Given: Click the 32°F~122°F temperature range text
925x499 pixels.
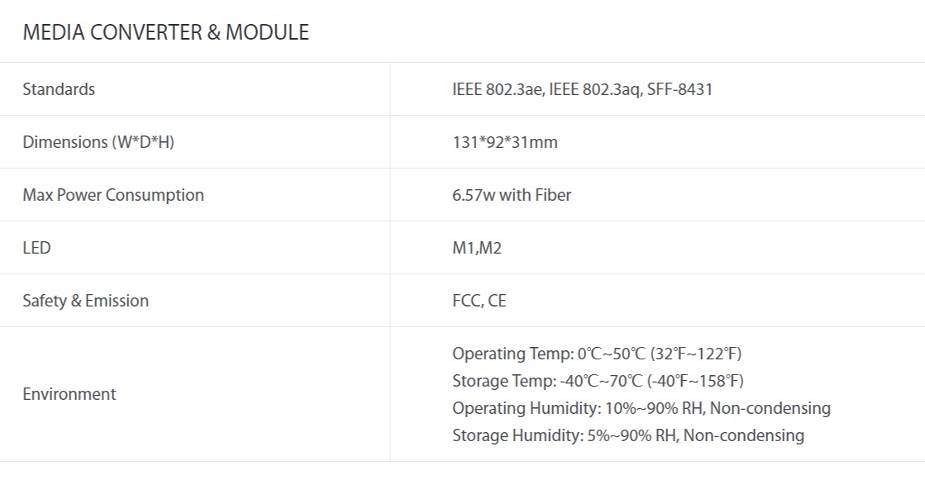Looking at the screenshot, I should (x=696, y=353).
